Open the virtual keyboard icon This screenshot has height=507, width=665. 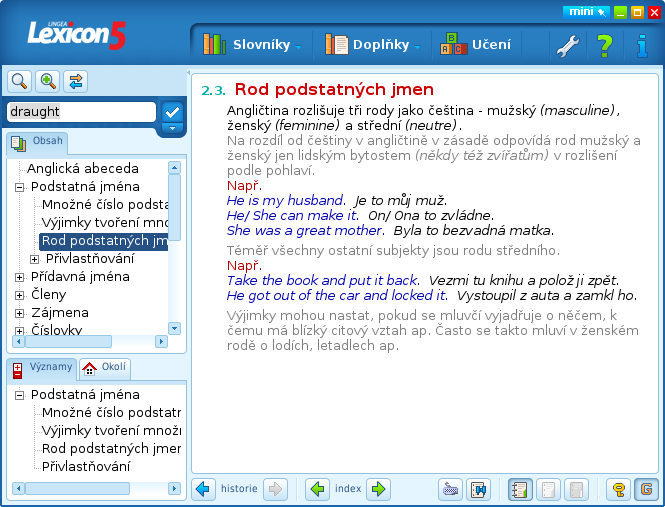[451, 489]
